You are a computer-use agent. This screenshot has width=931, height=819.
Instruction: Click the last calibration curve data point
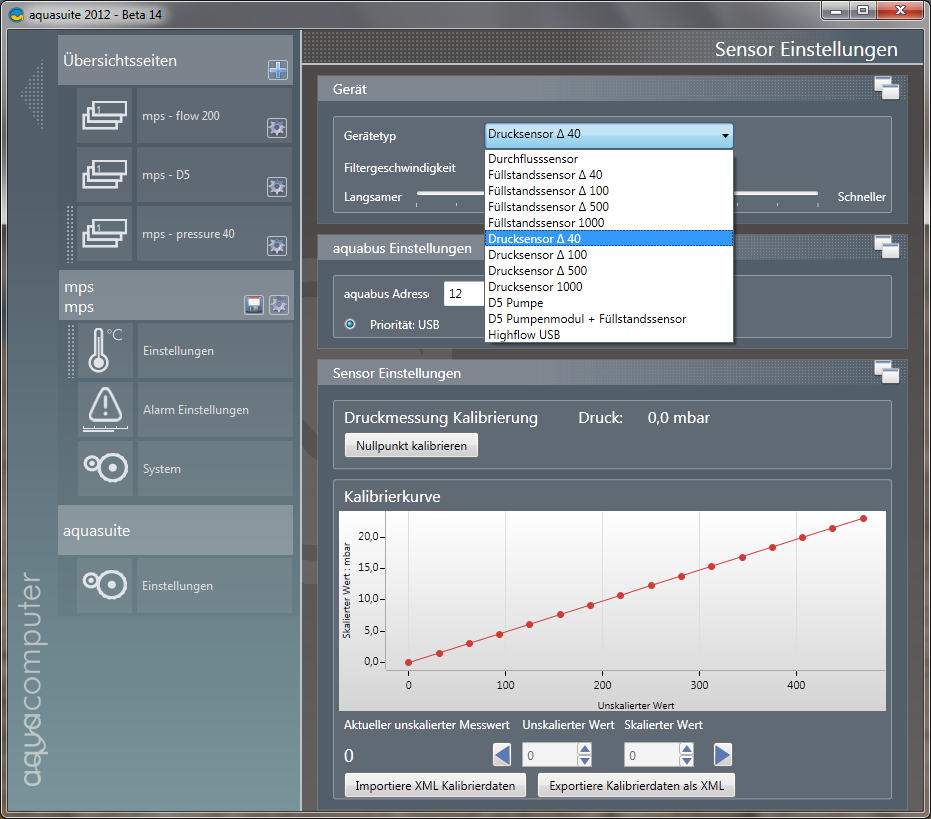863,518
